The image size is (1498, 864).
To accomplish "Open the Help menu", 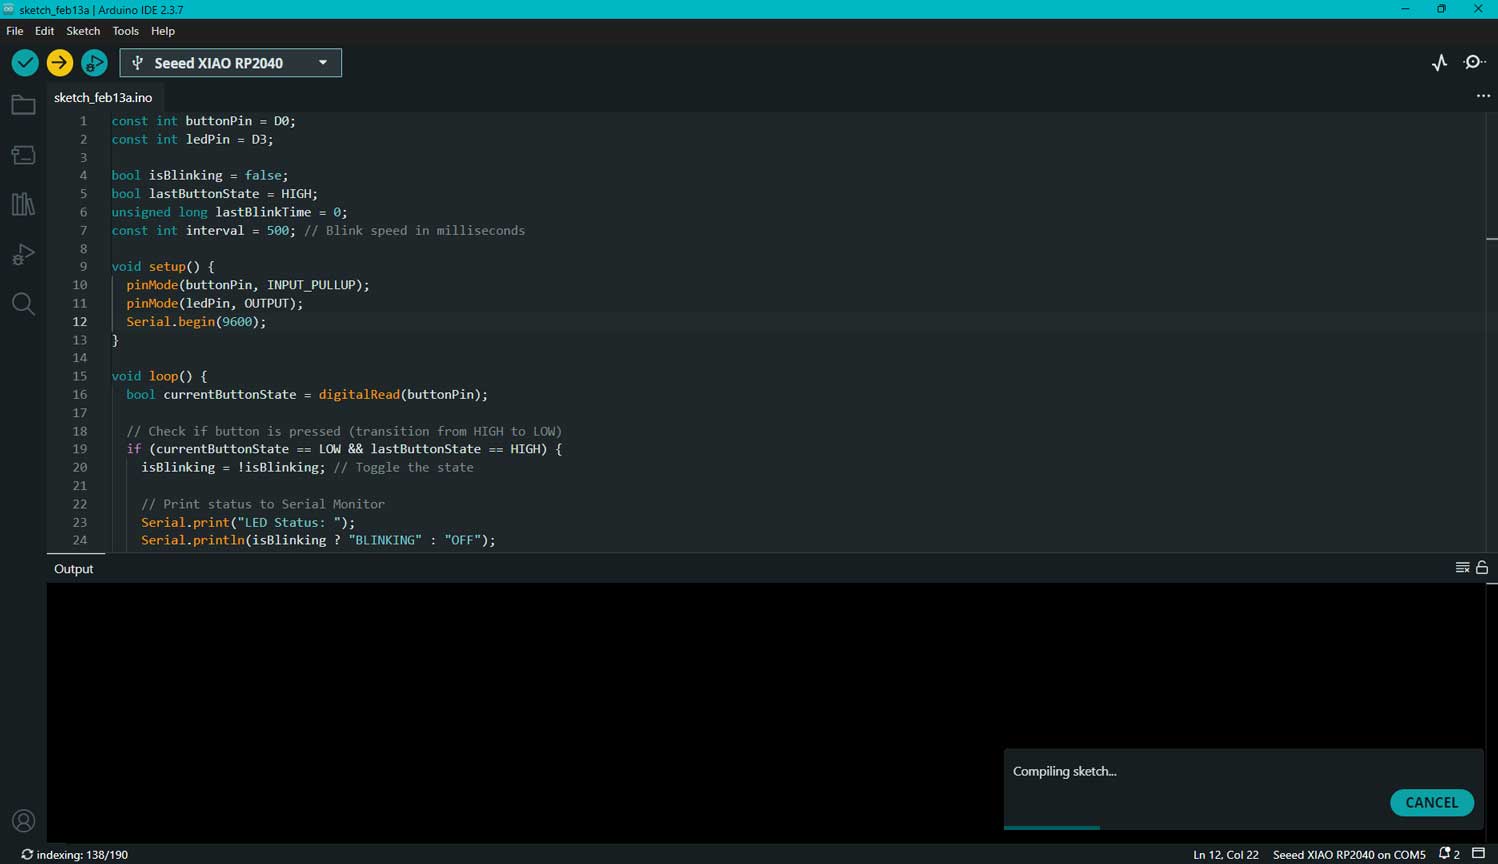I will click(163, 31).
